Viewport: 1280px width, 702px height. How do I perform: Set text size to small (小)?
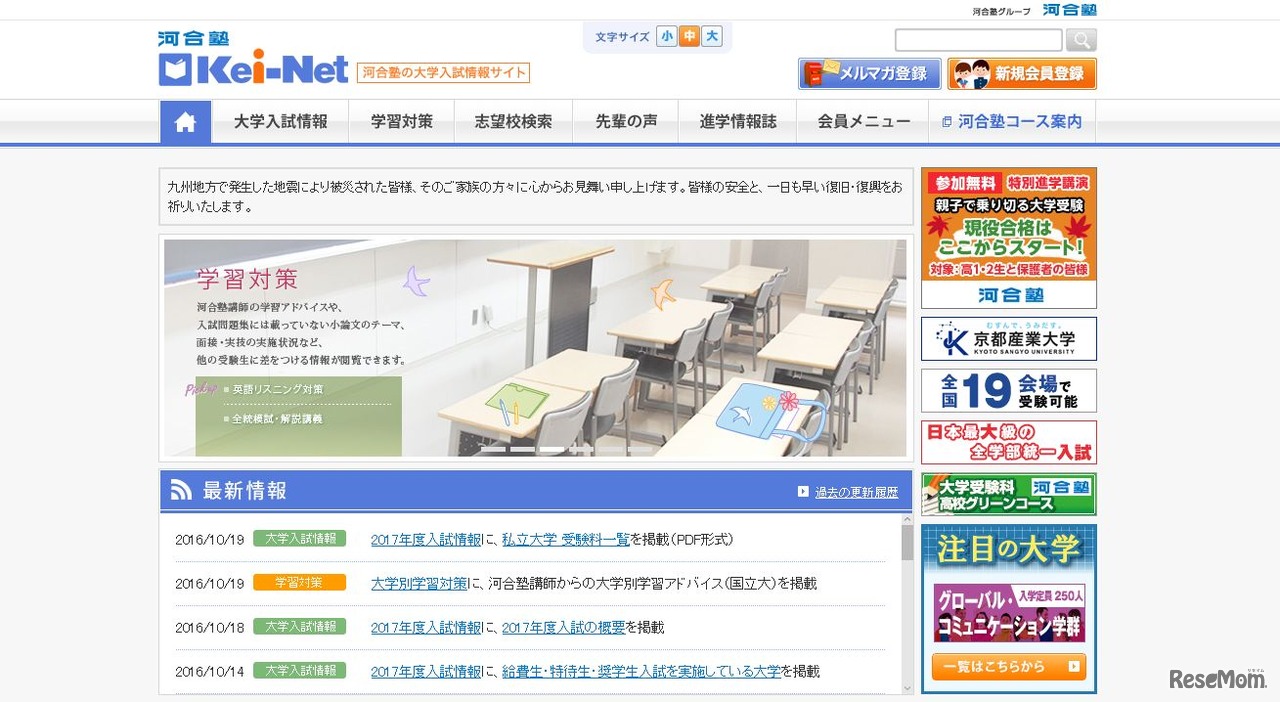point(667,37)
